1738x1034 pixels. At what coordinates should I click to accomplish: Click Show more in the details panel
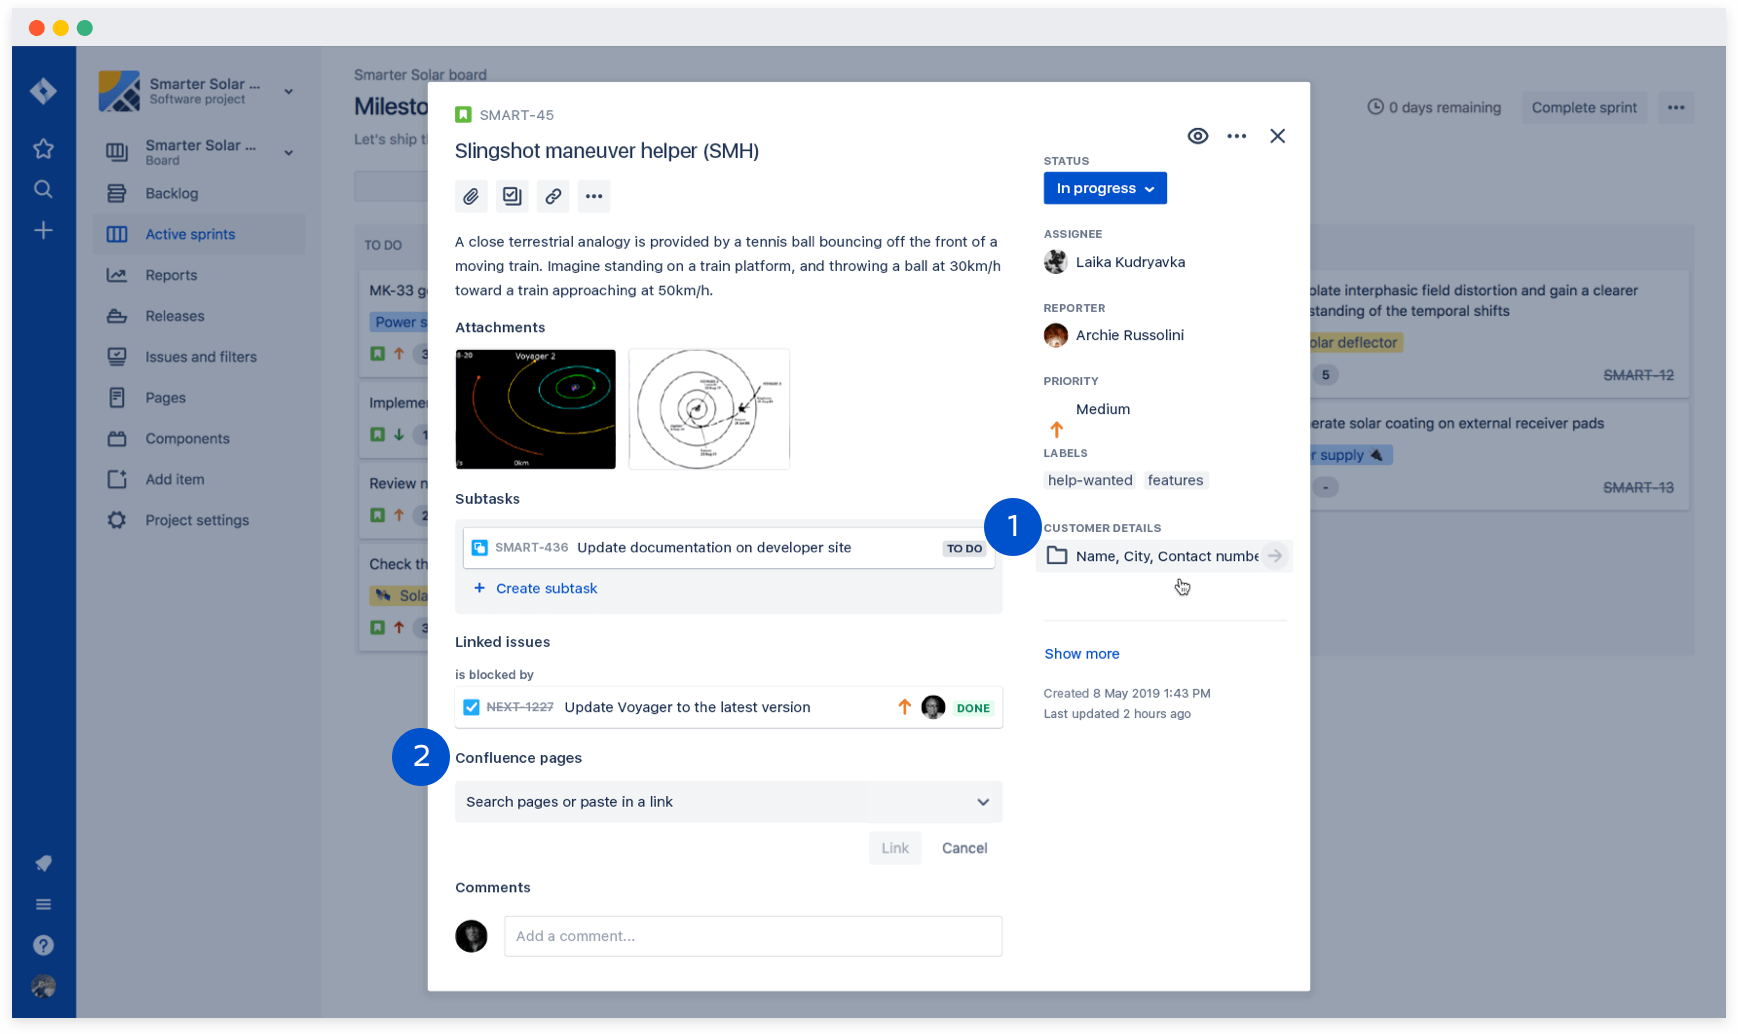point(1082,654)
